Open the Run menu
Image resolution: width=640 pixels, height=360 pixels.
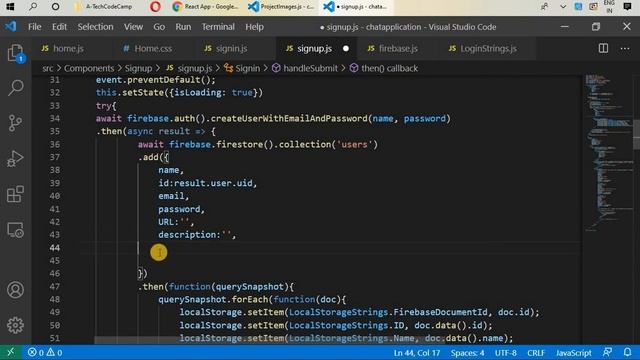pyautogui.click(x=183, y=27)
